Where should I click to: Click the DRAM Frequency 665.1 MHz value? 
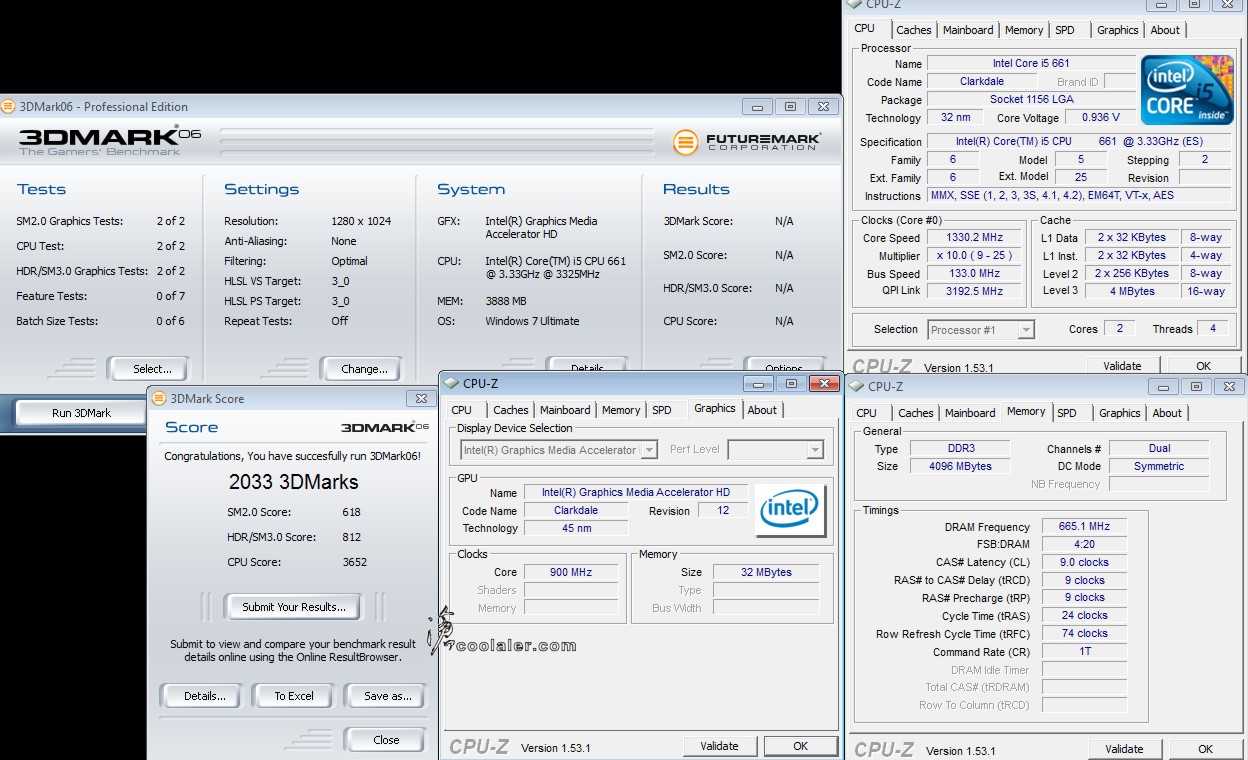pos(1084,527)
